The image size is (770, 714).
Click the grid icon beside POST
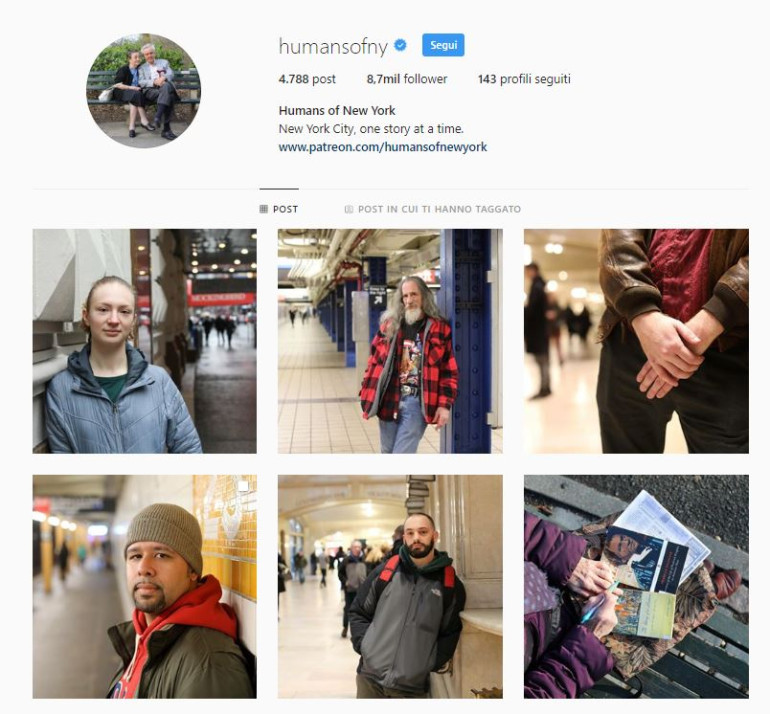point(263,209)
